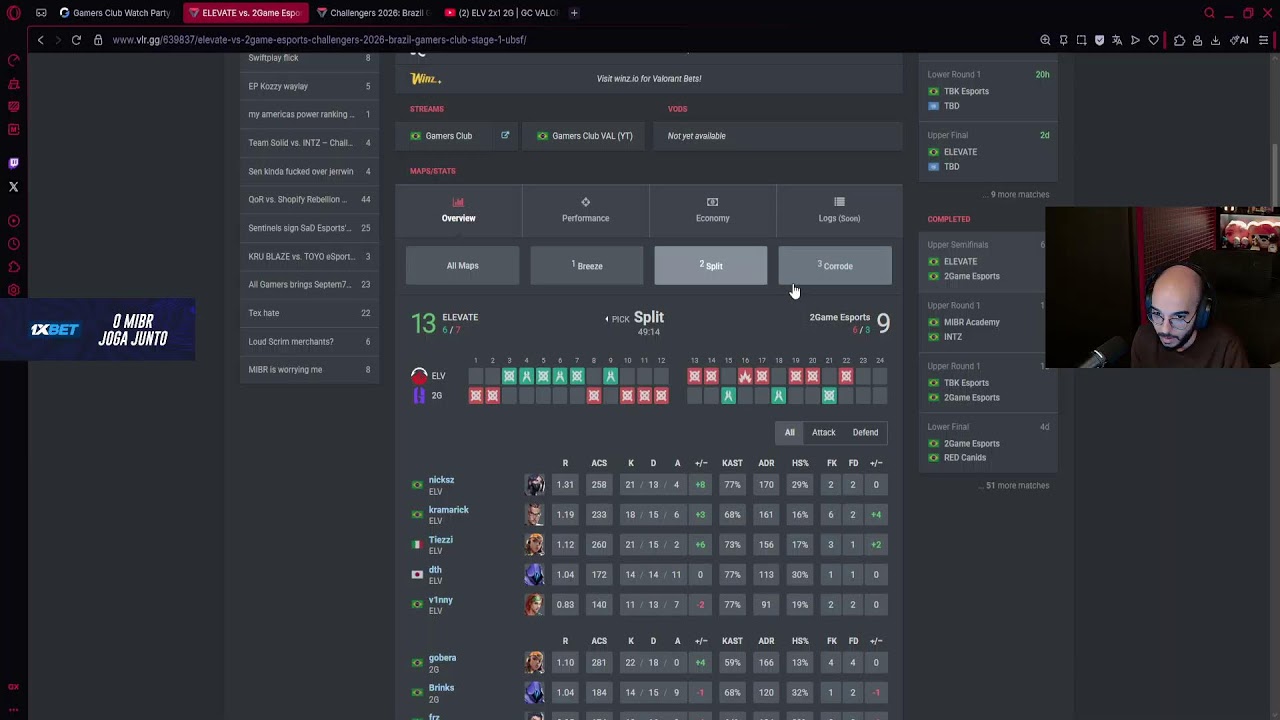The height and width of the screenshot is (720, 1280).
Task: Visit the winz.io Valorant Bets ad link
Action: (649, 79)
